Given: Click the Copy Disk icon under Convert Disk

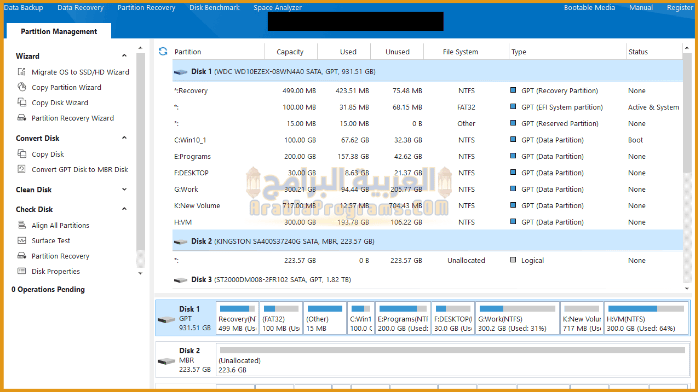Looking at the screenshot, I should pos(21,154).
